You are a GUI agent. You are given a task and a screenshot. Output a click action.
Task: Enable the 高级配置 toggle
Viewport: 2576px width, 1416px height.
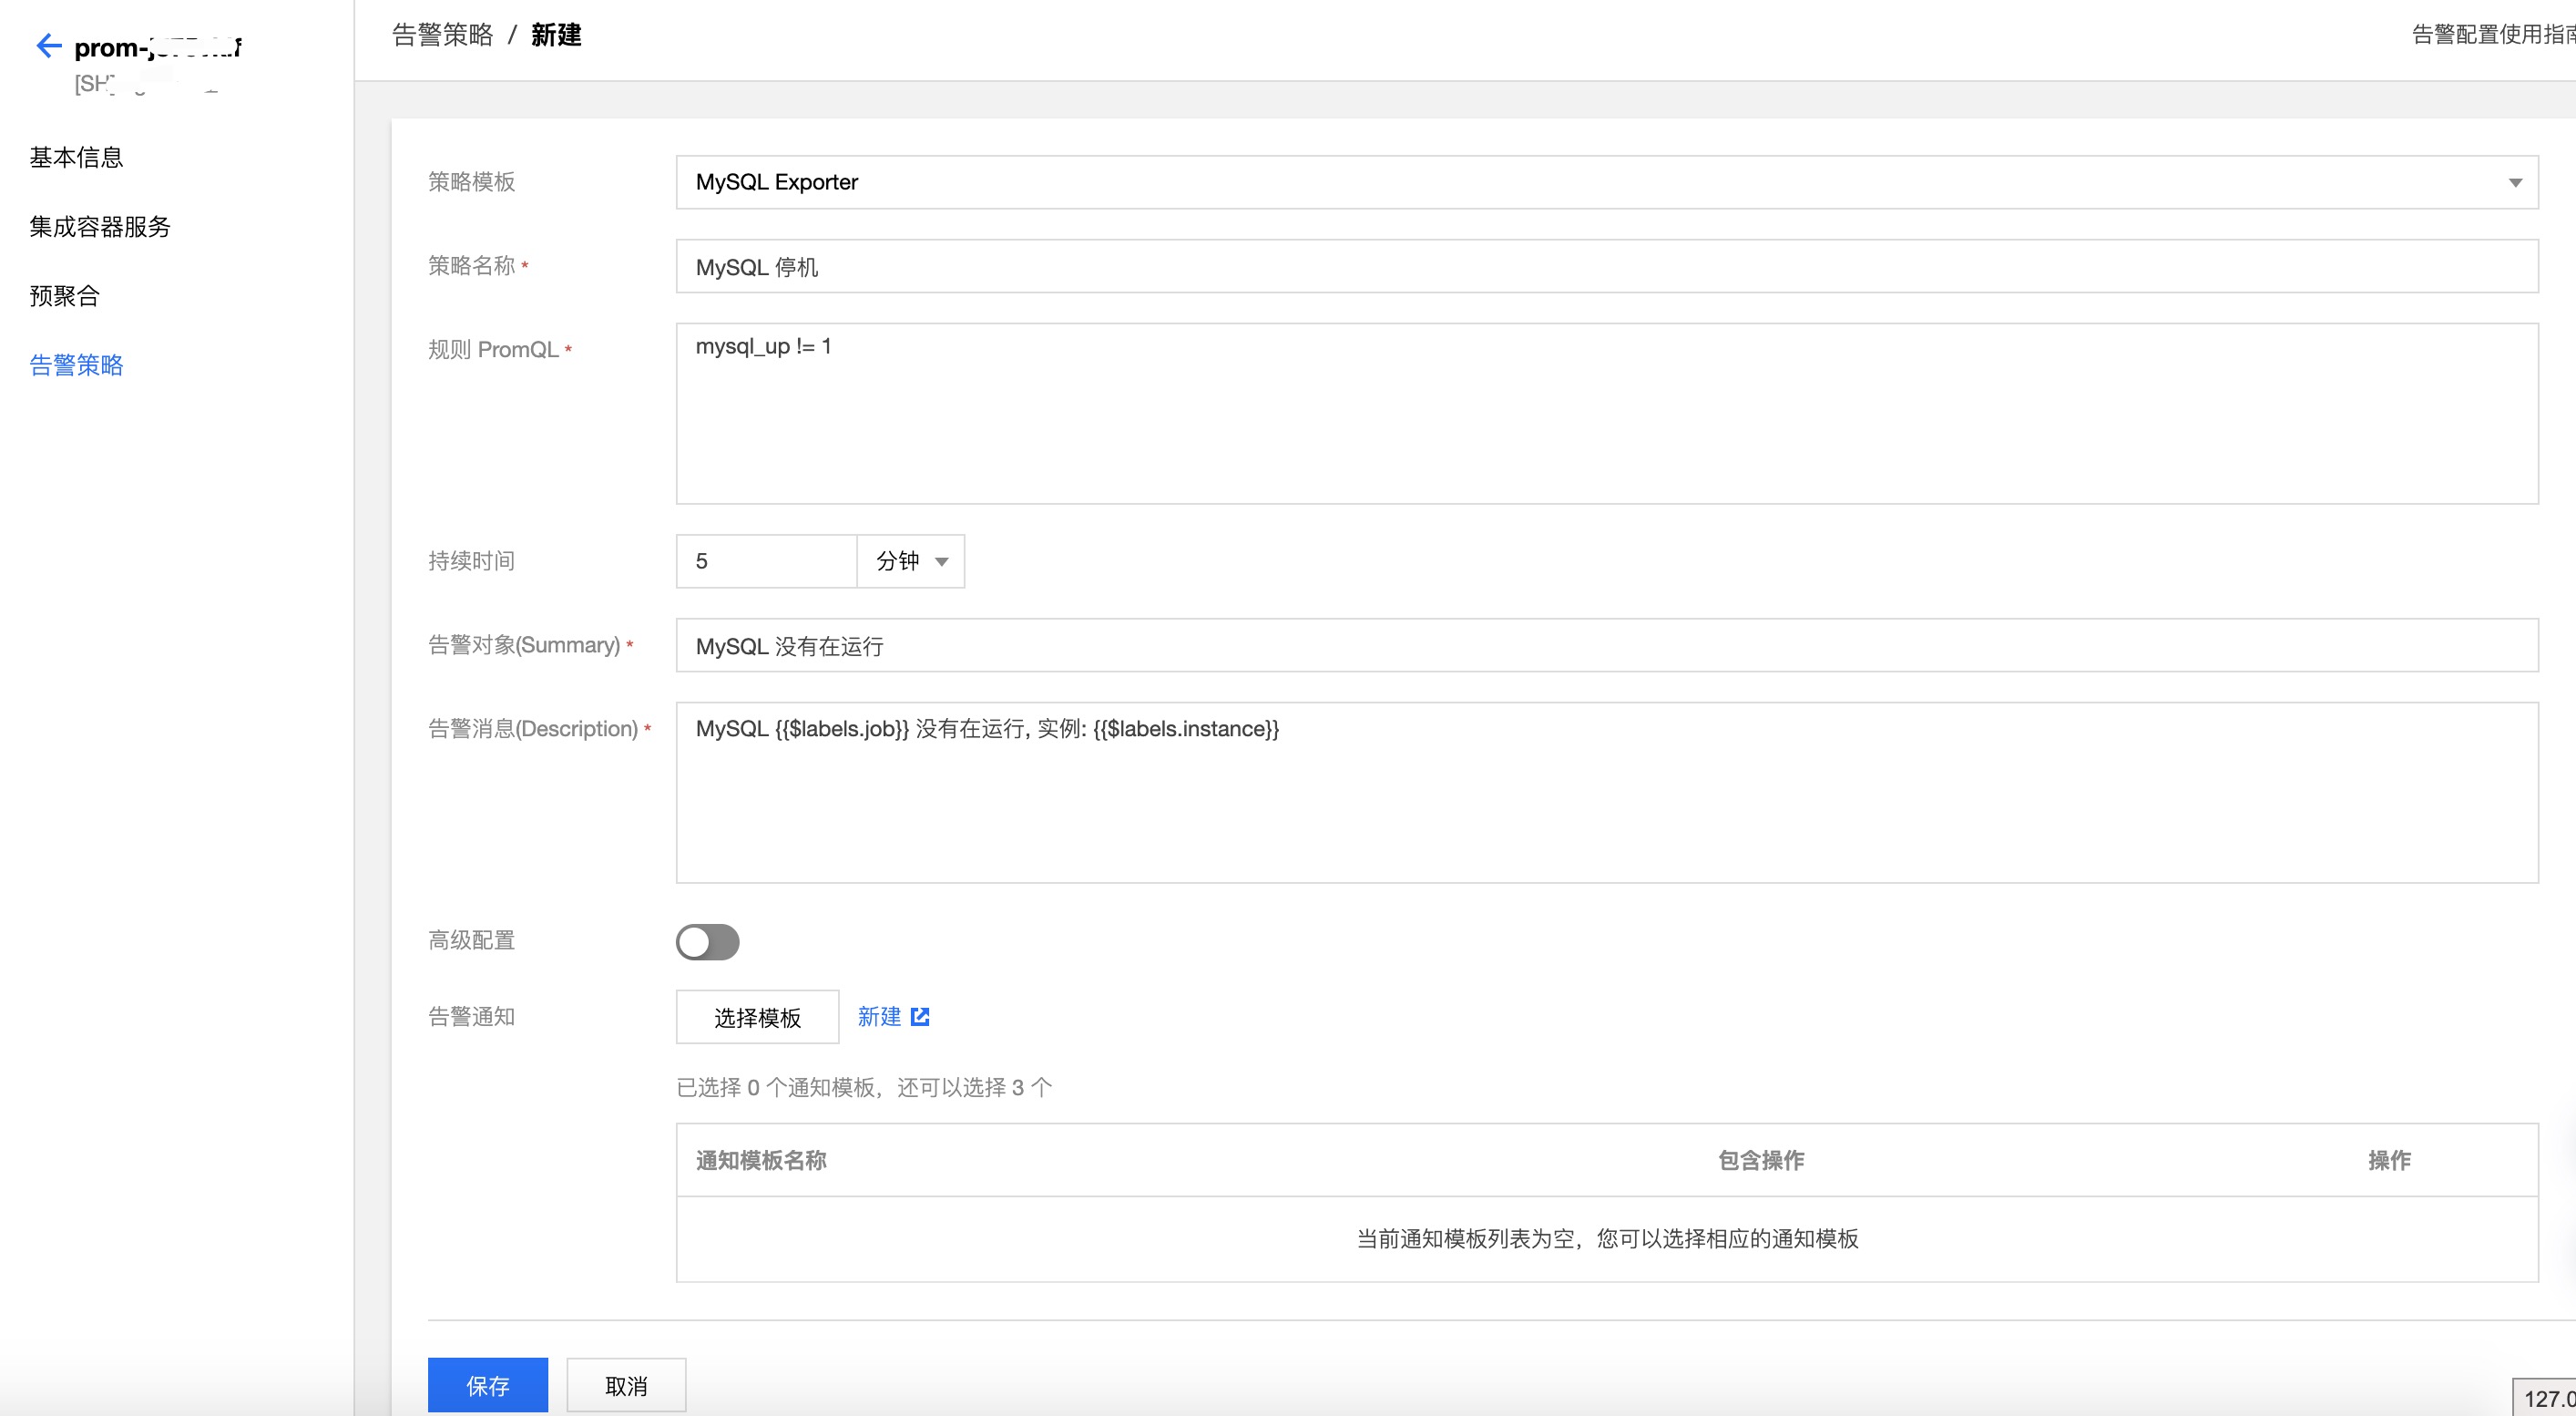708,941
